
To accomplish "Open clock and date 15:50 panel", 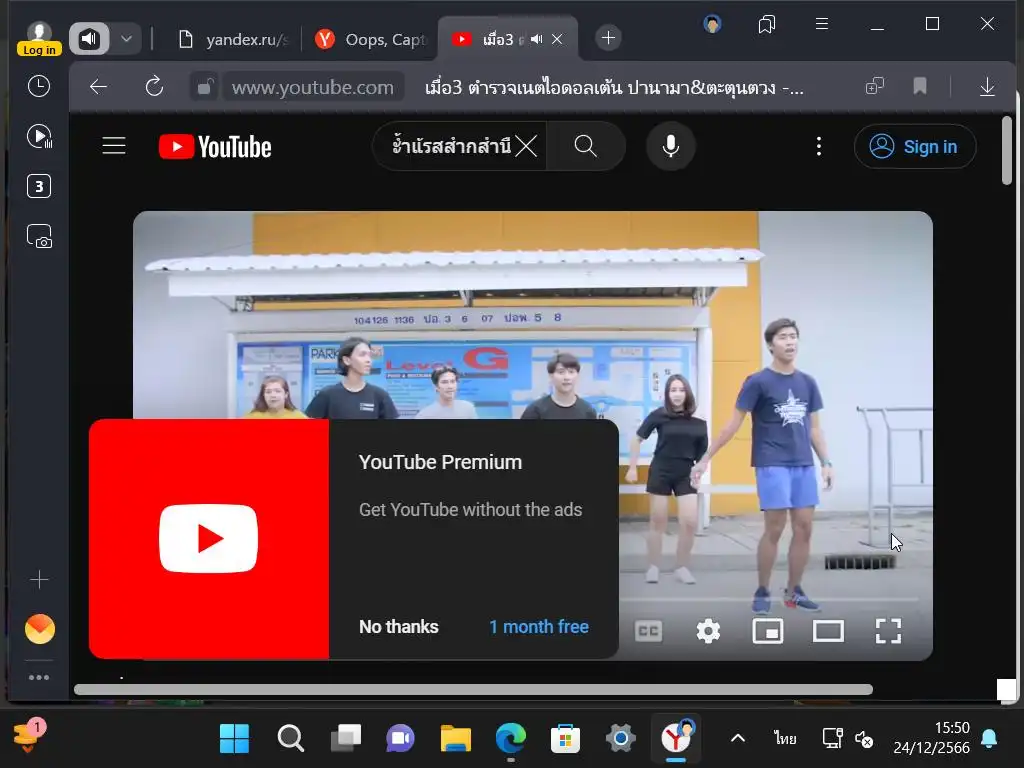I will (931, 738).
